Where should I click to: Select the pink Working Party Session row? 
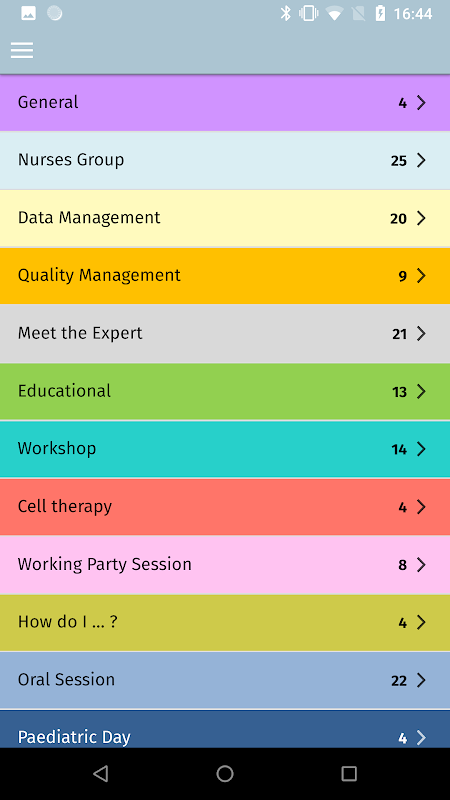click(x=225, y=565)
